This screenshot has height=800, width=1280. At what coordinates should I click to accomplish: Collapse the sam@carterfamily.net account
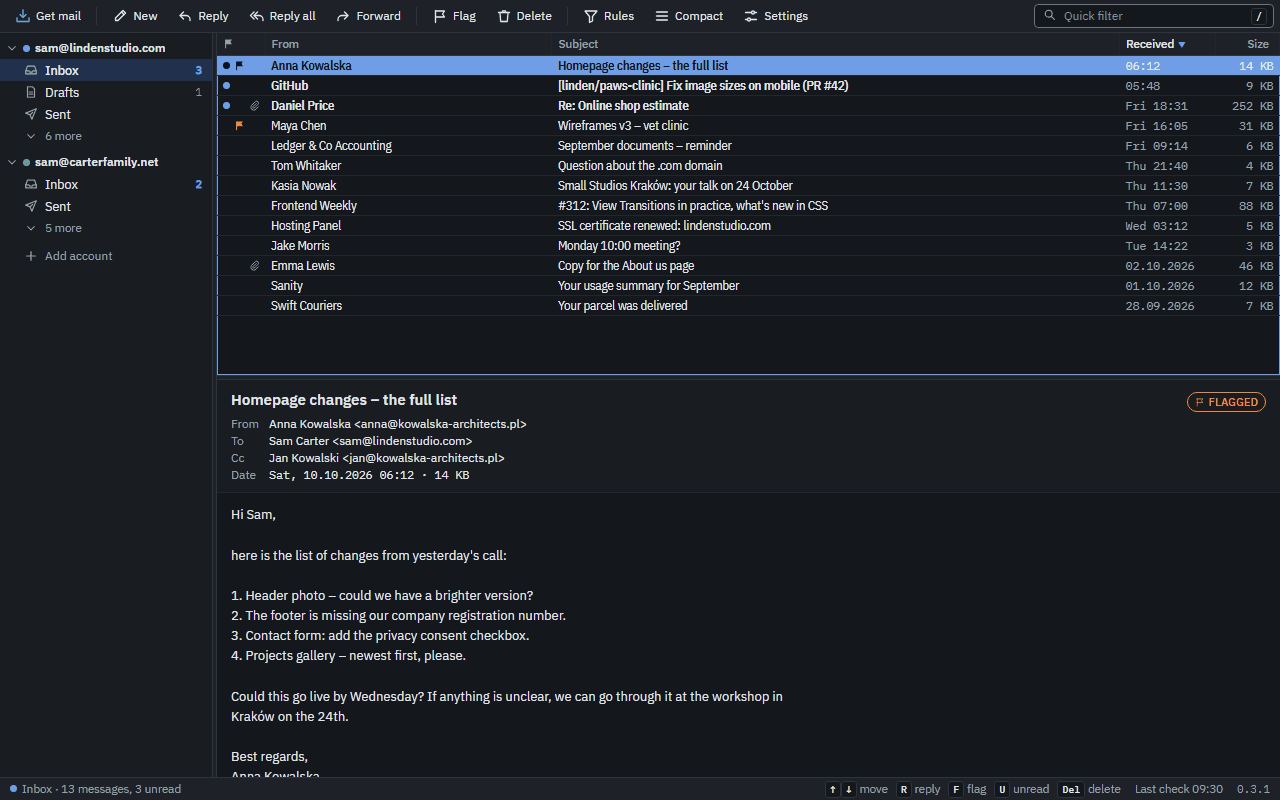click(x=12, y=162)
